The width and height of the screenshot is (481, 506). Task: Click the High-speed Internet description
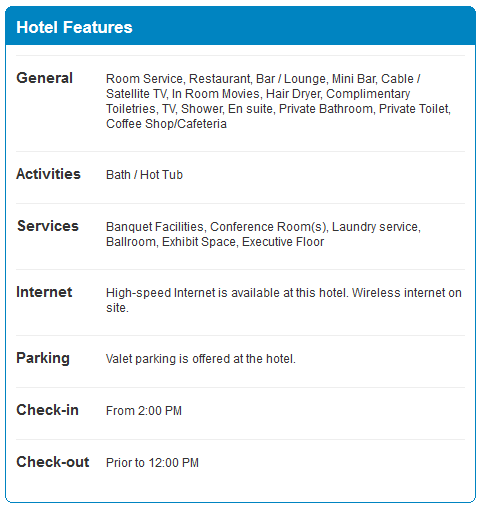tap(284, 300)
